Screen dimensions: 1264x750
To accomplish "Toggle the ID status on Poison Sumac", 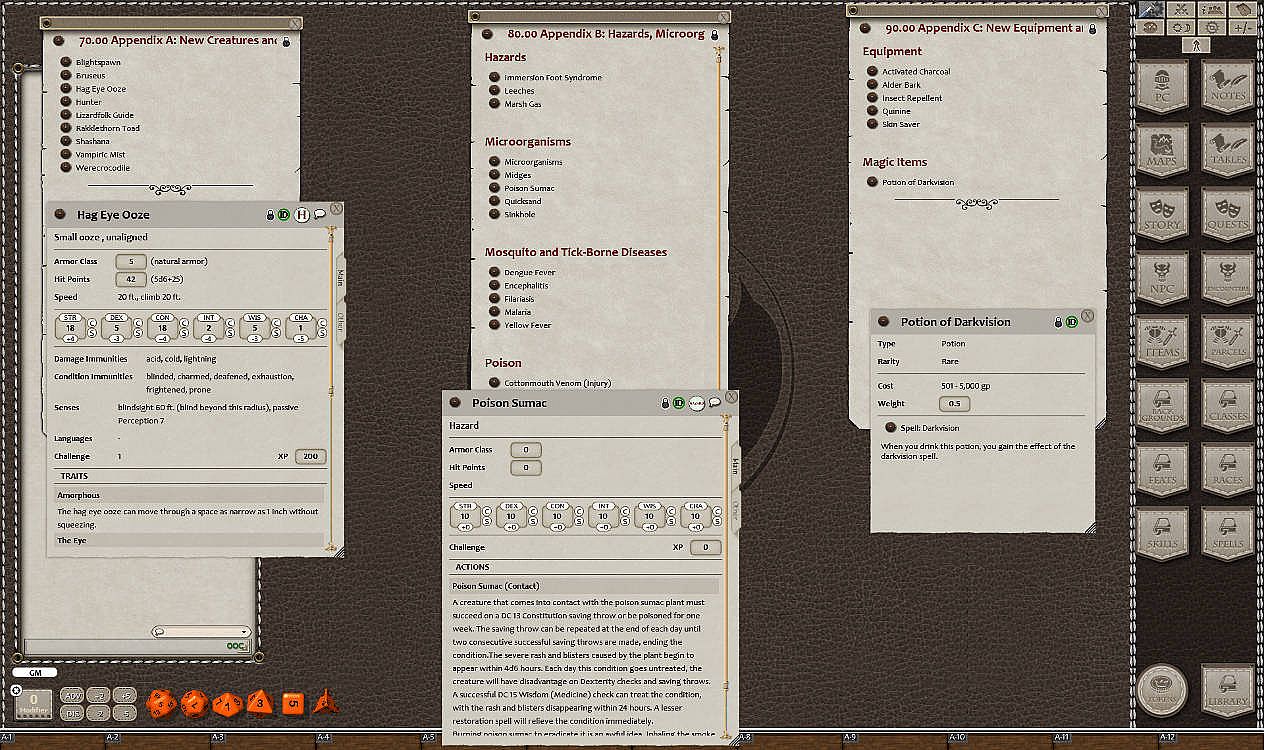I will pyautogui.click(x=679, y=403).
